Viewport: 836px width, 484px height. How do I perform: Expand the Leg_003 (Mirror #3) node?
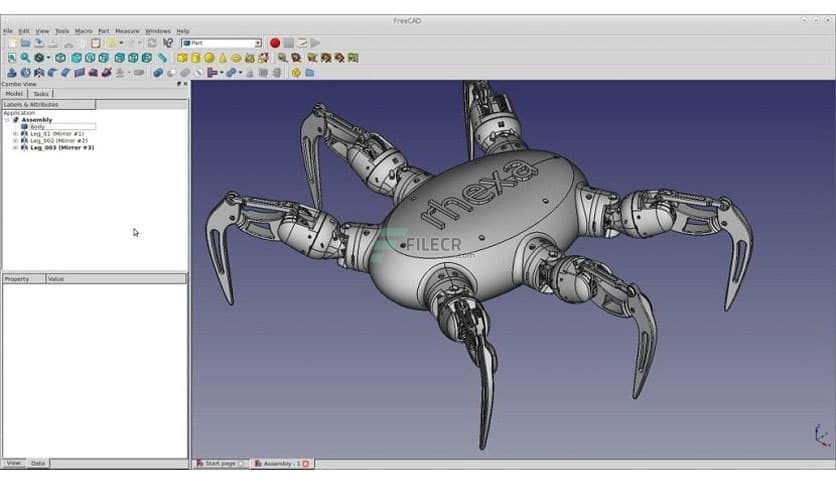tap(15, 148)
